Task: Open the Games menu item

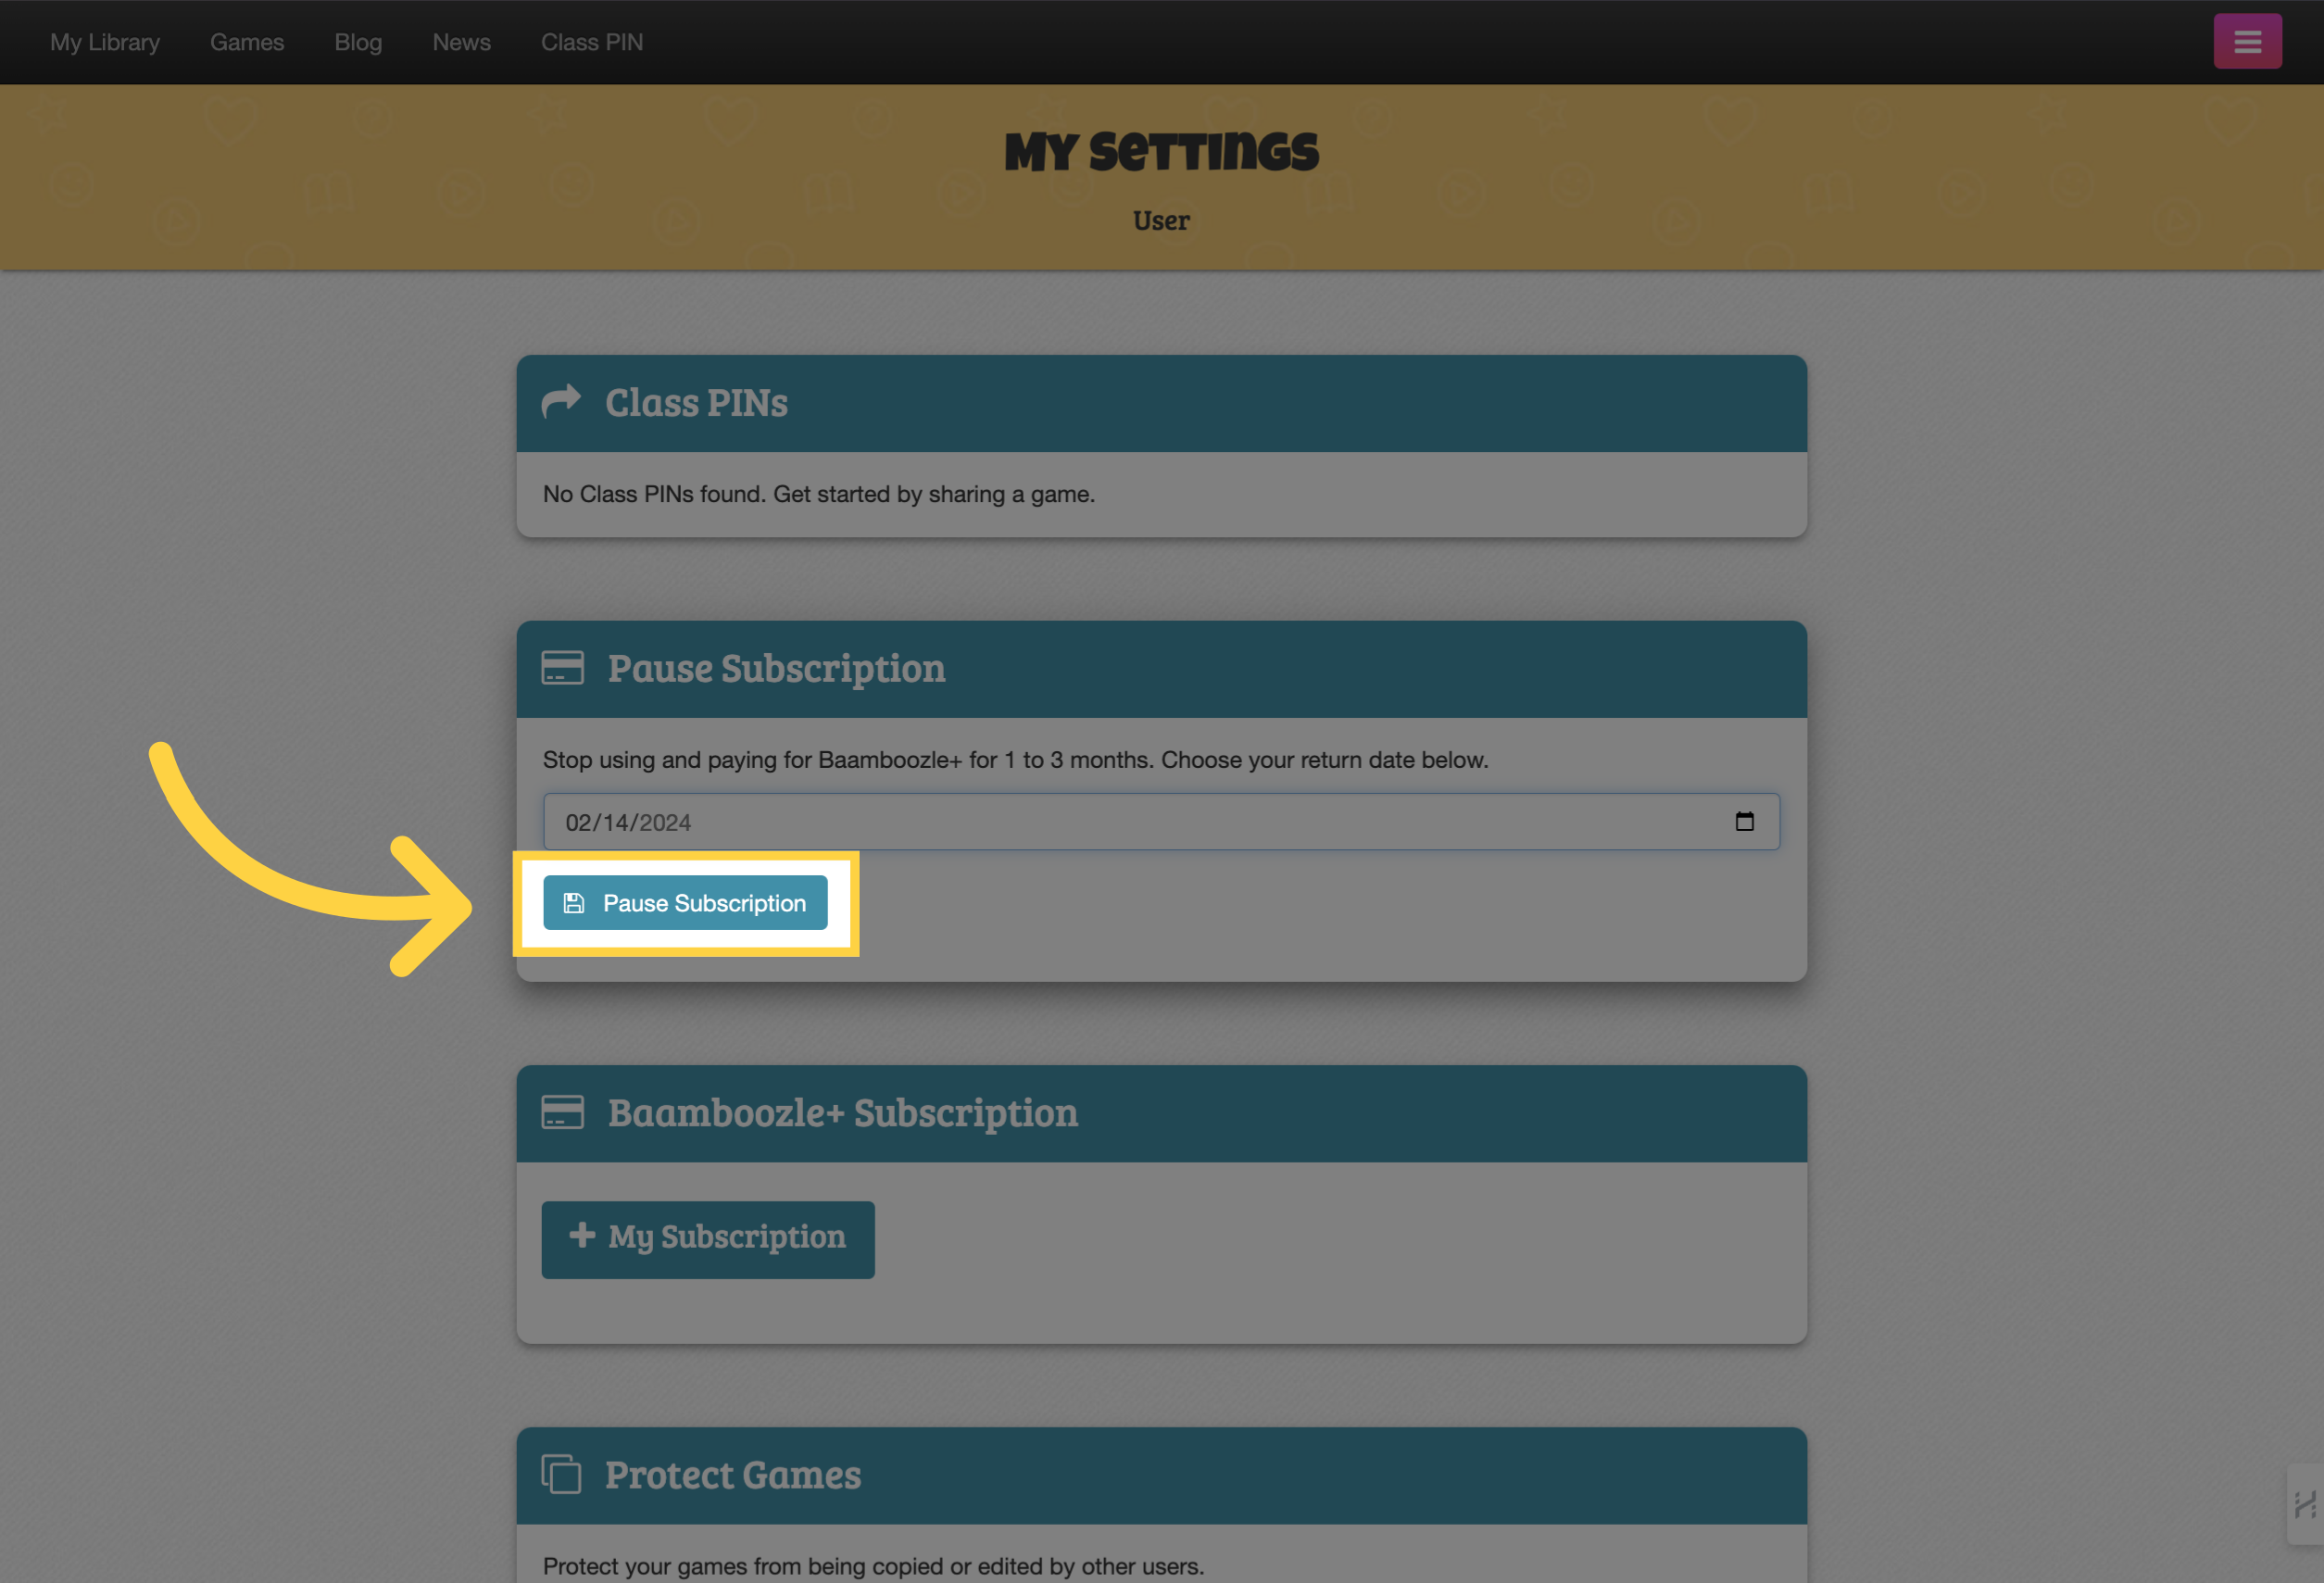Action: [247, 42]
